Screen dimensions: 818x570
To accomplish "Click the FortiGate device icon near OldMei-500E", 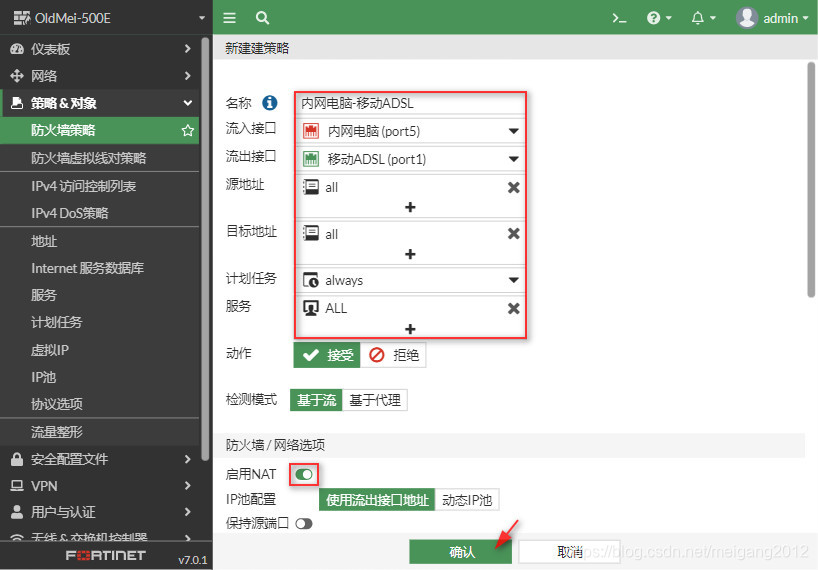I will click(21, 18).
